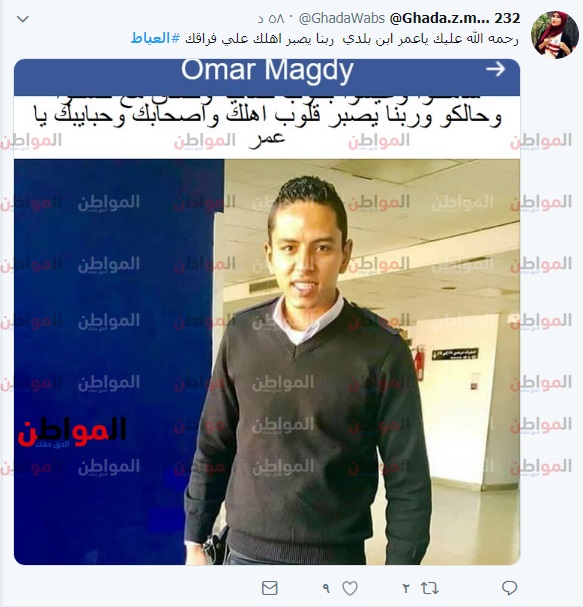The height and width of the screenshot is (607, 583).
Task: Click the Ghada.z.m display name
Action: [454, 18]
